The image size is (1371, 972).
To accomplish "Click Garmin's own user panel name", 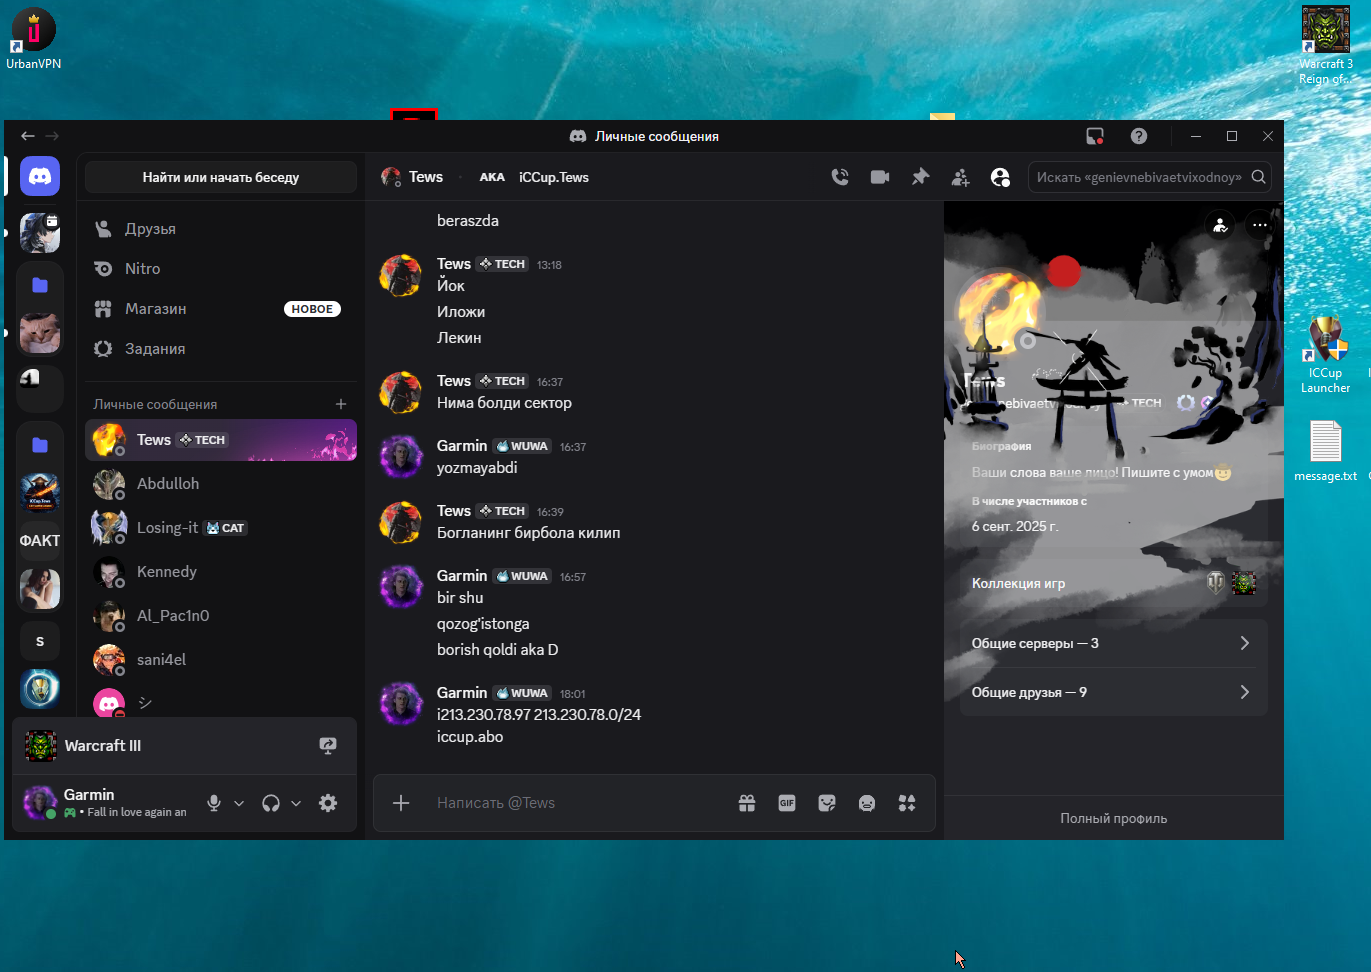I will 89,795.
